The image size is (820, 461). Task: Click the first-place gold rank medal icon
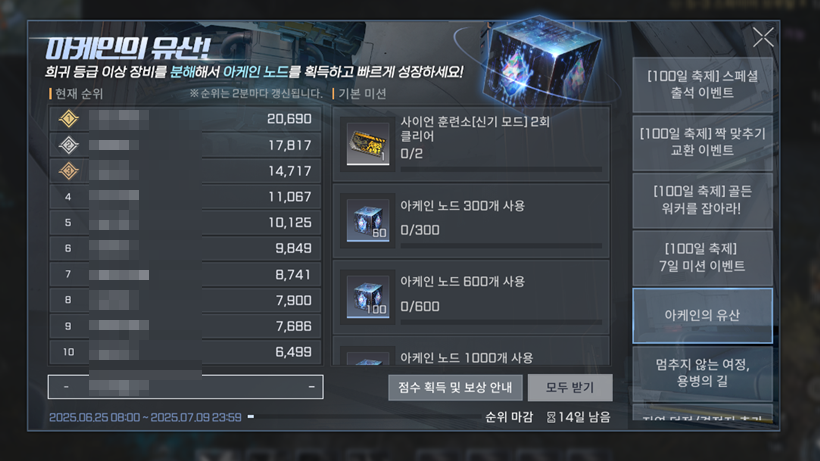tap(69, 119)
